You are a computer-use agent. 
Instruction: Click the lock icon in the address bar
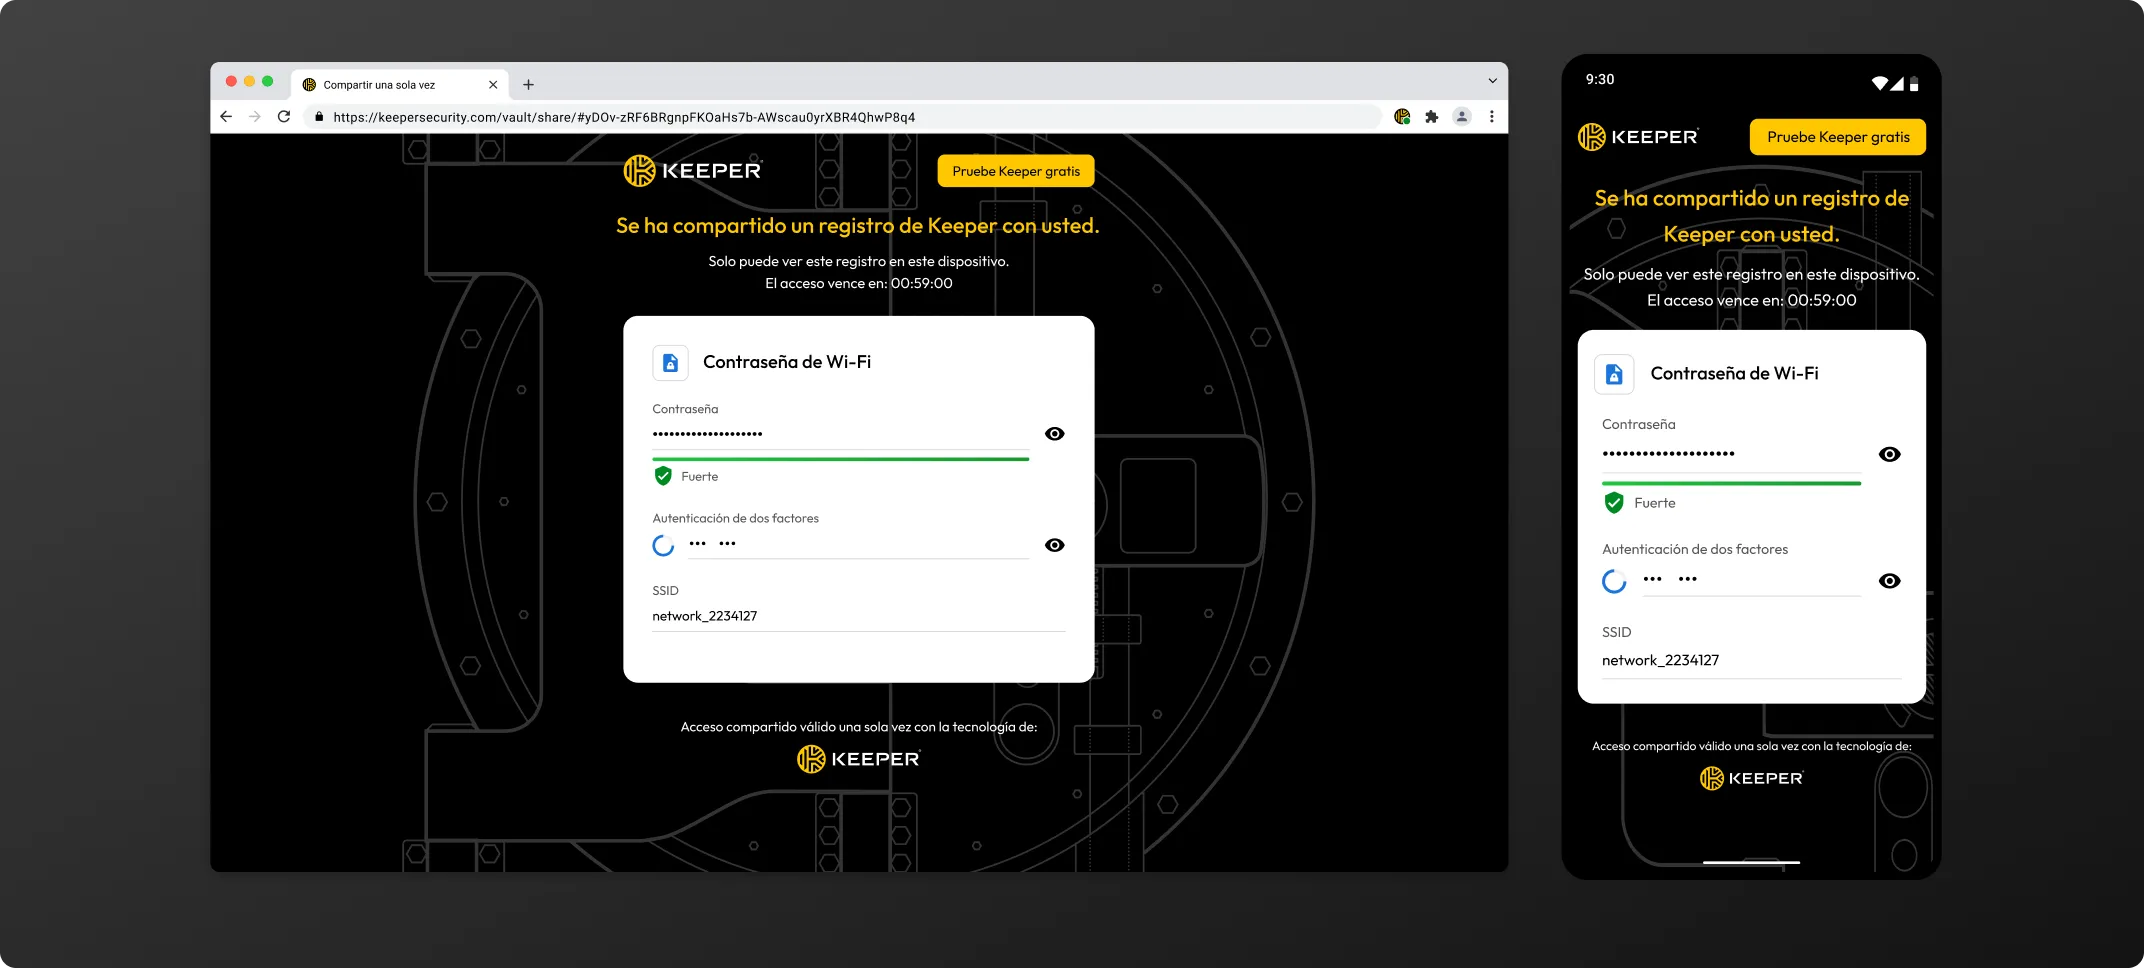click(x=319, y=117)
